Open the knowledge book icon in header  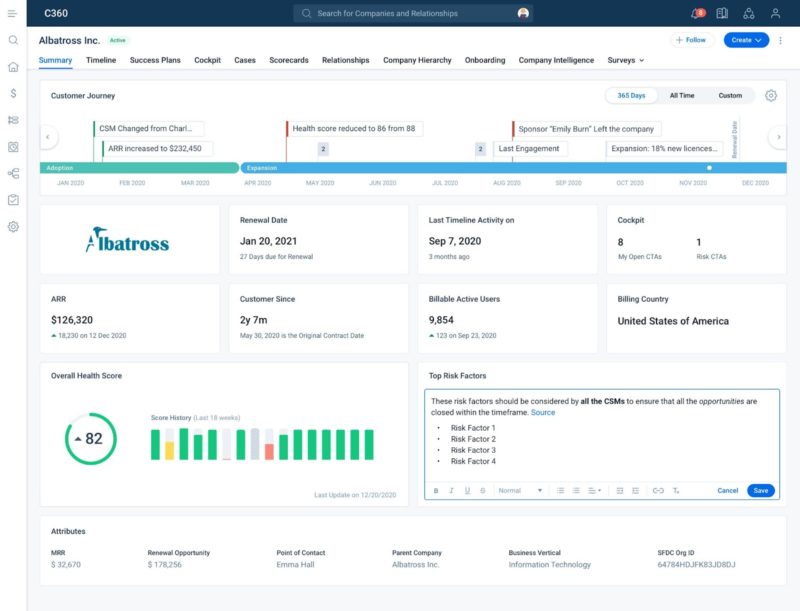pyautogui.click(x=722, y=14)
